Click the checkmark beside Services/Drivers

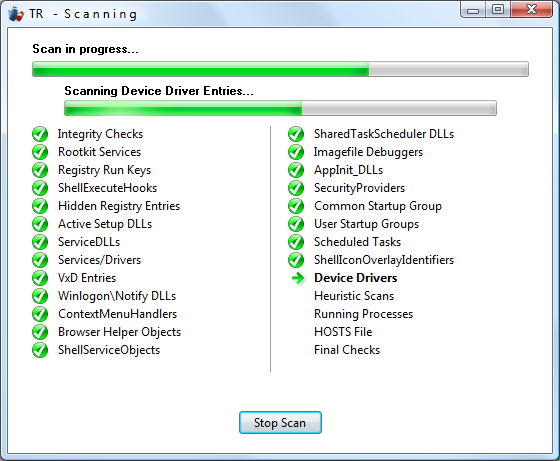click(x=40, y=260)
